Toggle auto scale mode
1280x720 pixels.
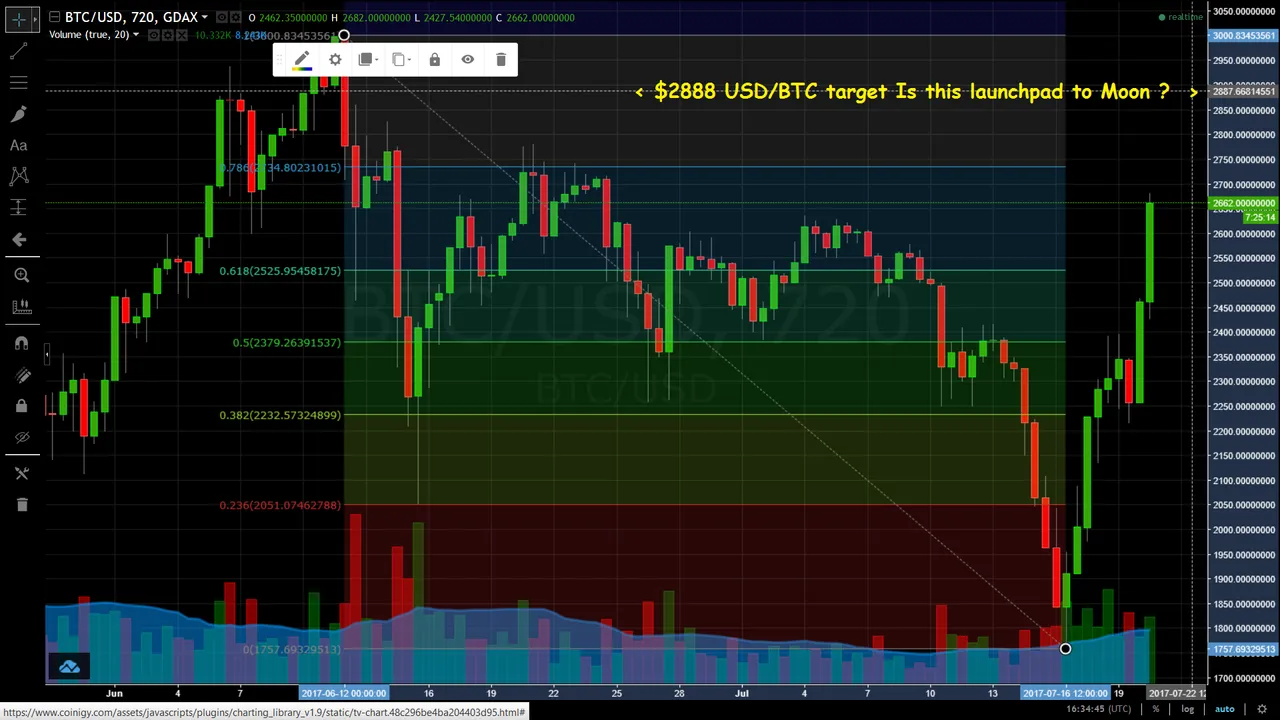tap(1224, 709)
